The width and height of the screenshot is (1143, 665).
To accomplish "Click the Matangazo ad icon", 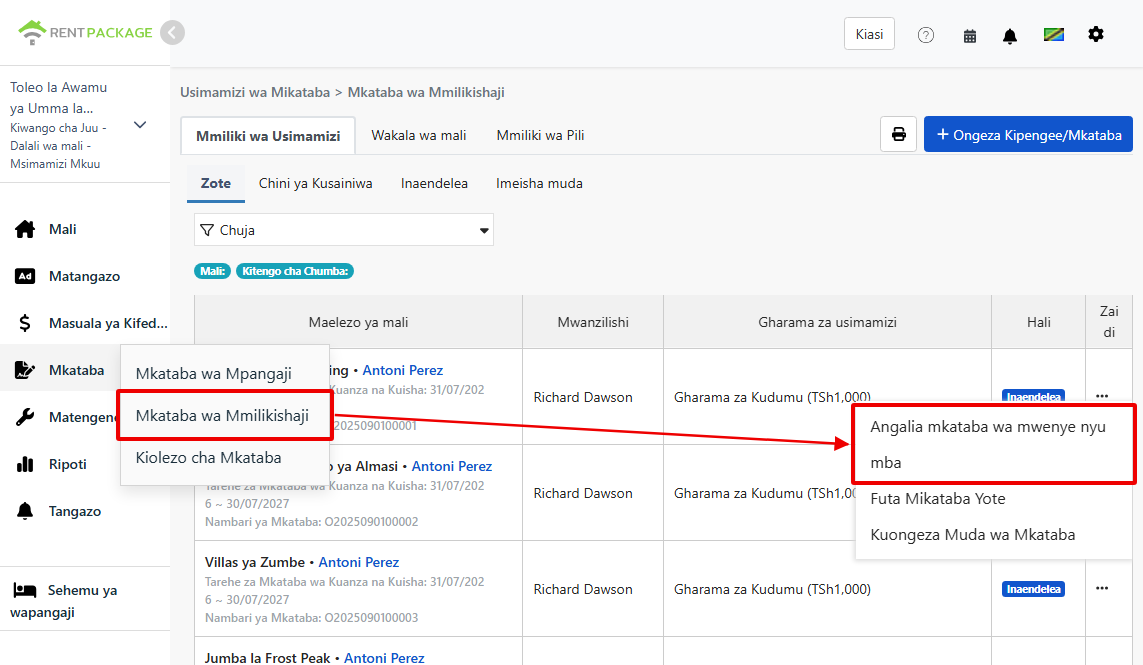I will pyautogui.click(x=25, y=276).
